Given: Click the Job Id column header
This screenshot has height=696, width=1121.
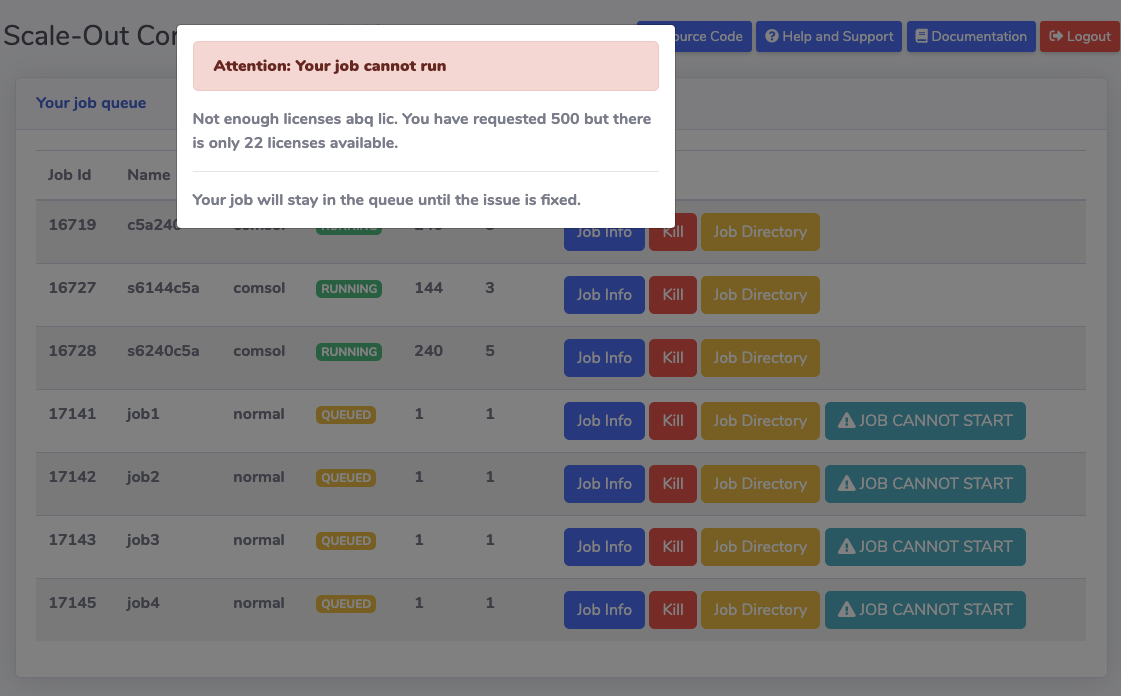Looking at the screenshot, I should (69, 175).
